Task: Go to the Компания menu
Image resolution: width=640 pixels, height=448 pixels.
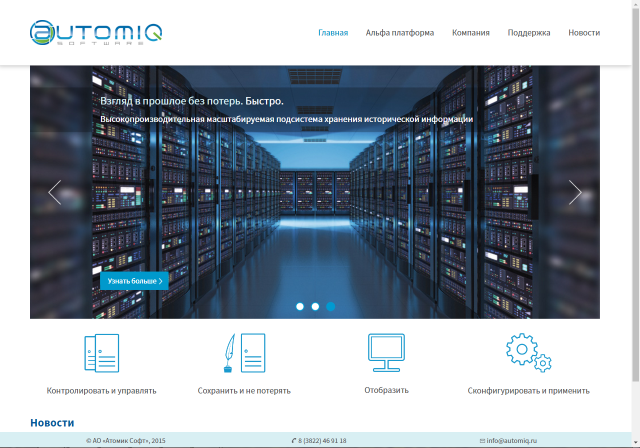Action: (x=471, y=33)
